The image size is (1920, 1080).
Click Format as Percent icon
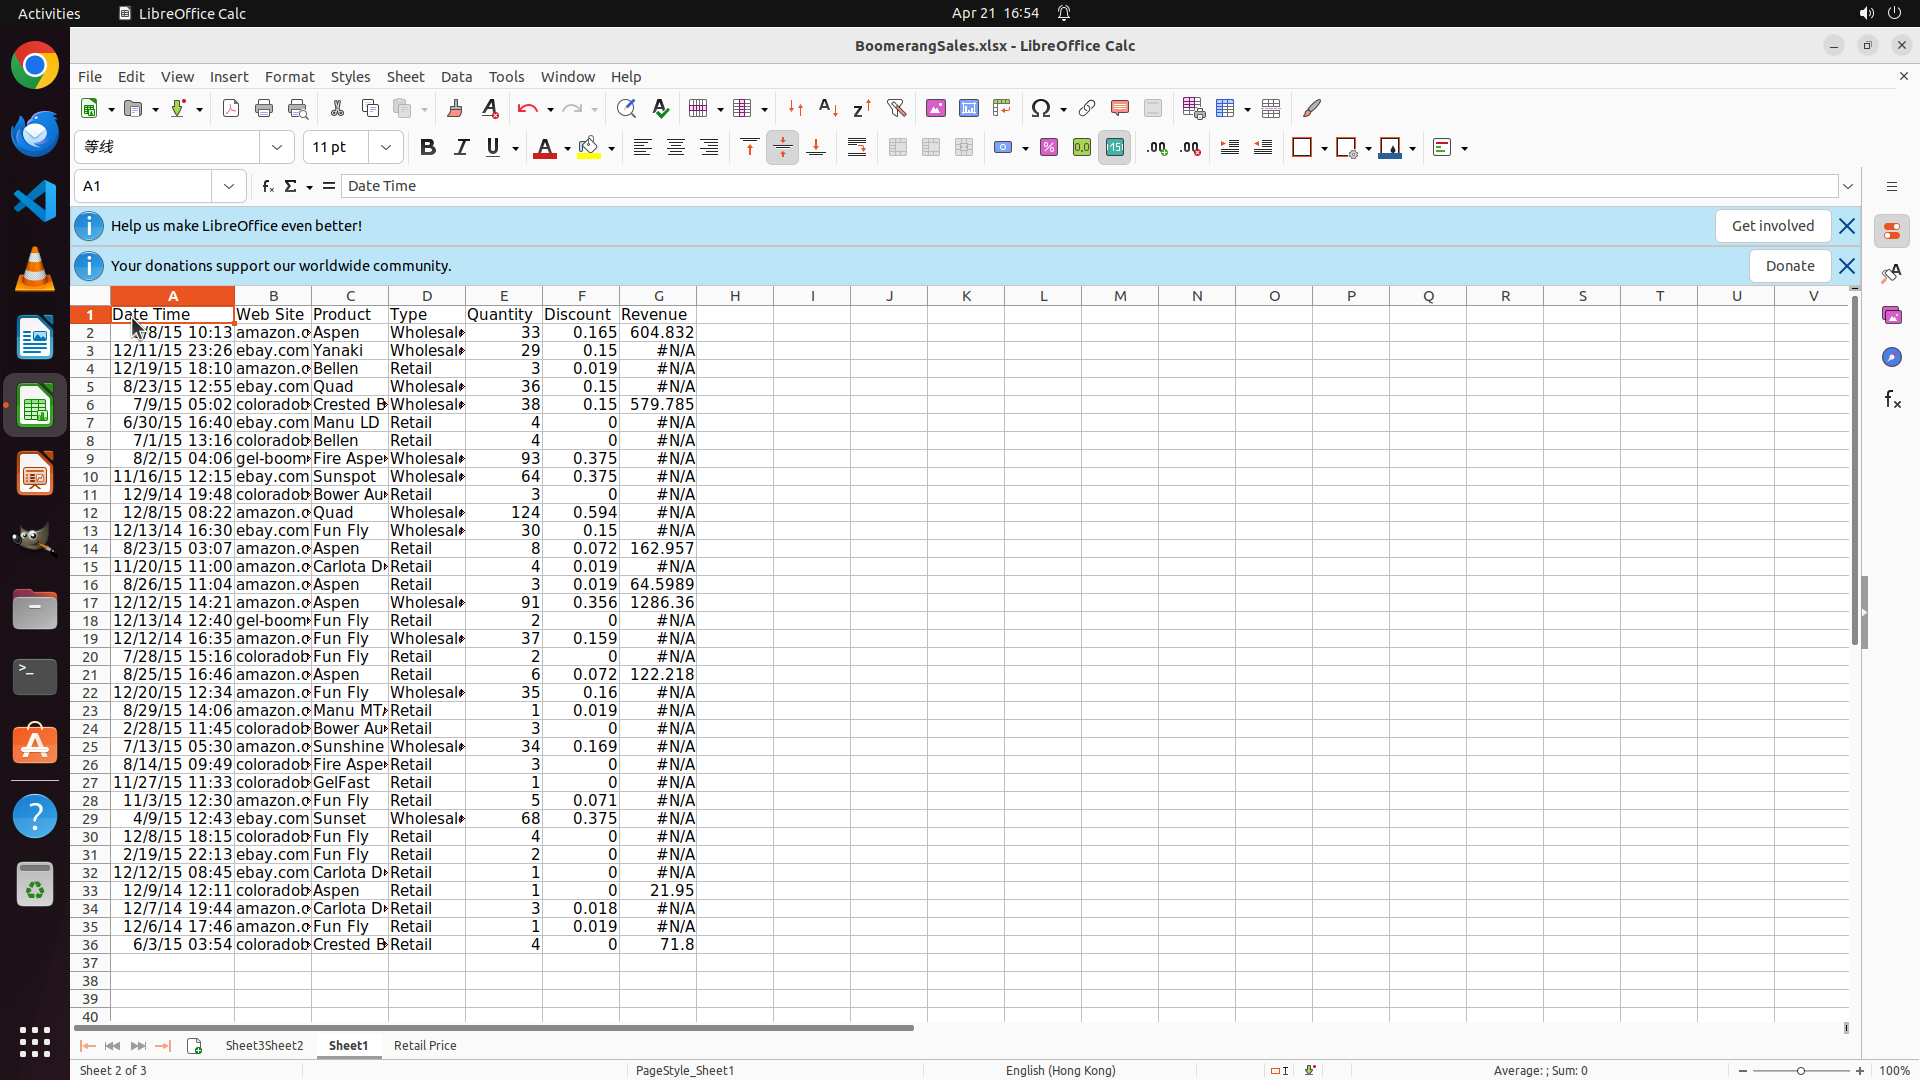pyautogui.click(x=1049, y=148)
